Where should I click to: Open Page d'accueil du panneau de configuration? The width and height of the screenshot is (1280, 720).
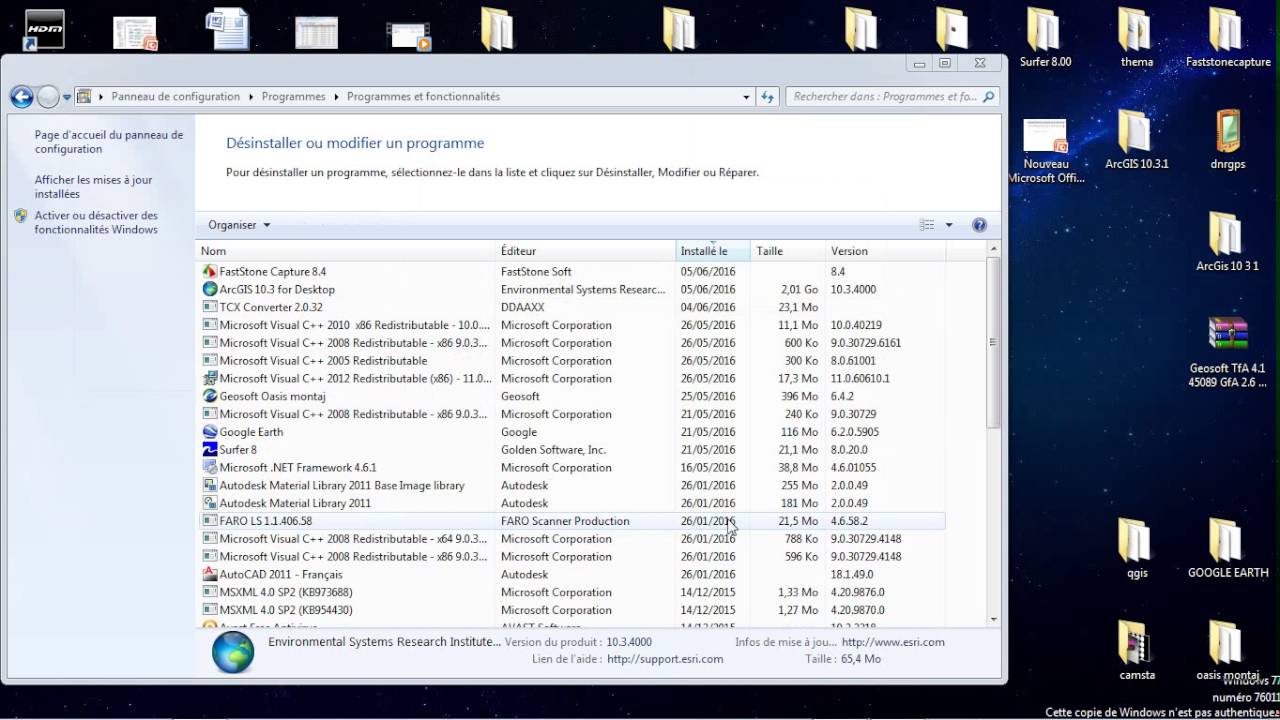tap(109, 142)
